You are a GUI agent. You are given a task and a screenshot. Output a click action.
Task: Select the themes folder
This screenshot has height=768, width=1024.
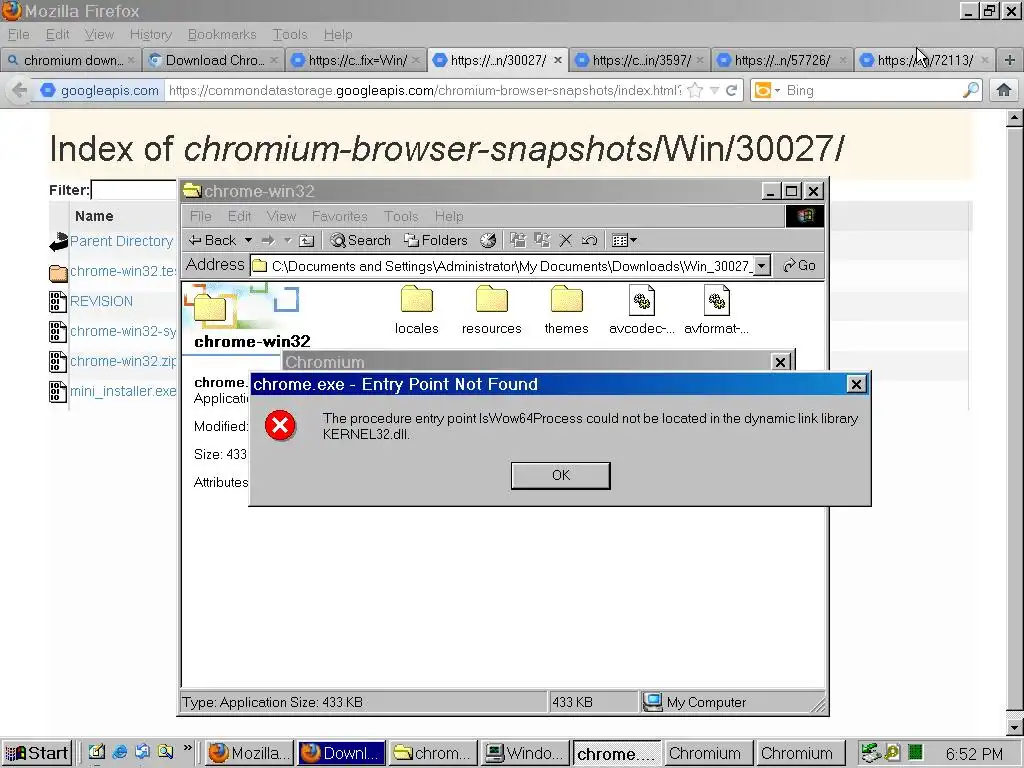click(x=566, y=311)
